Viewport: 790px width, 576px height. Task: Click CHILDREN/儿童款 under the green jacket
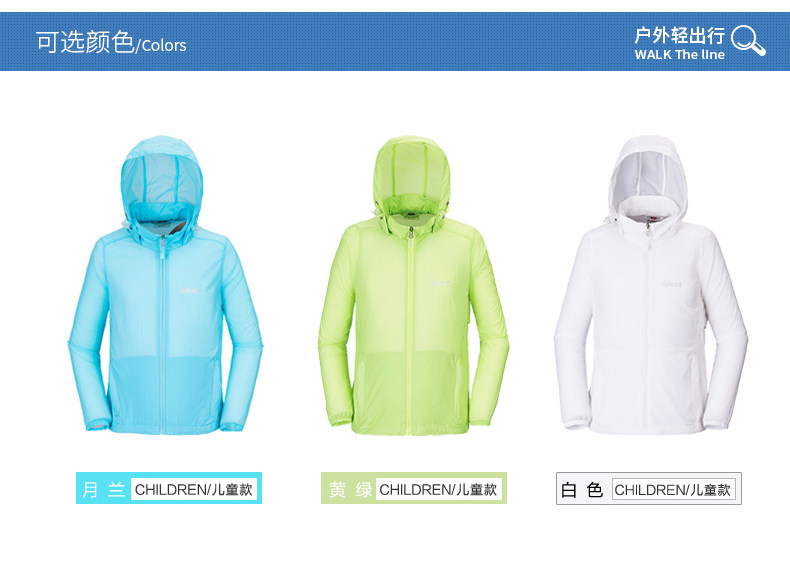[438, 489]
